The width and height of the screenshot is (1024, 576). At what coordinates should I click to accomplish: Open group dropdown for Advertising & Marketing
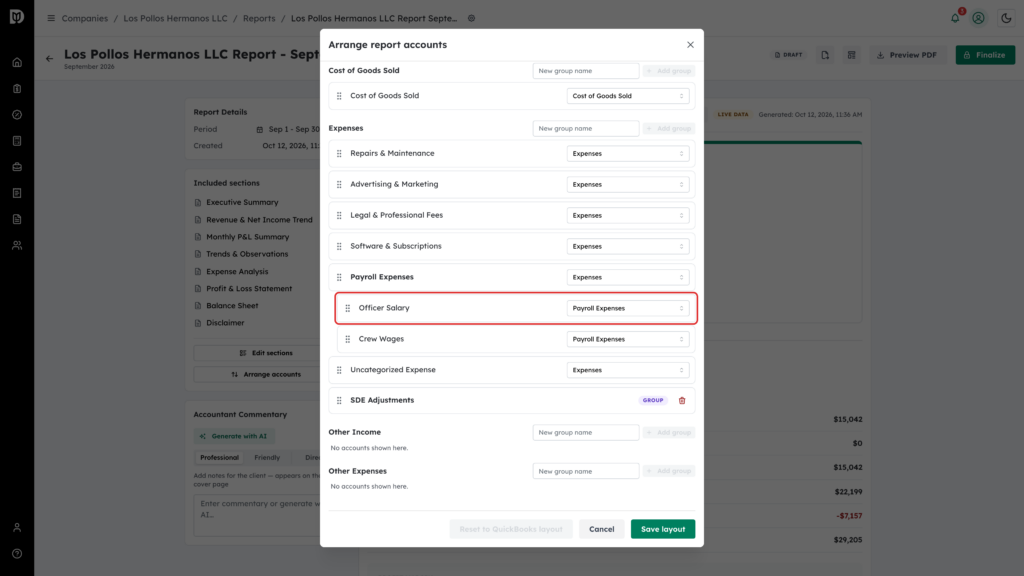coord(628,184)
